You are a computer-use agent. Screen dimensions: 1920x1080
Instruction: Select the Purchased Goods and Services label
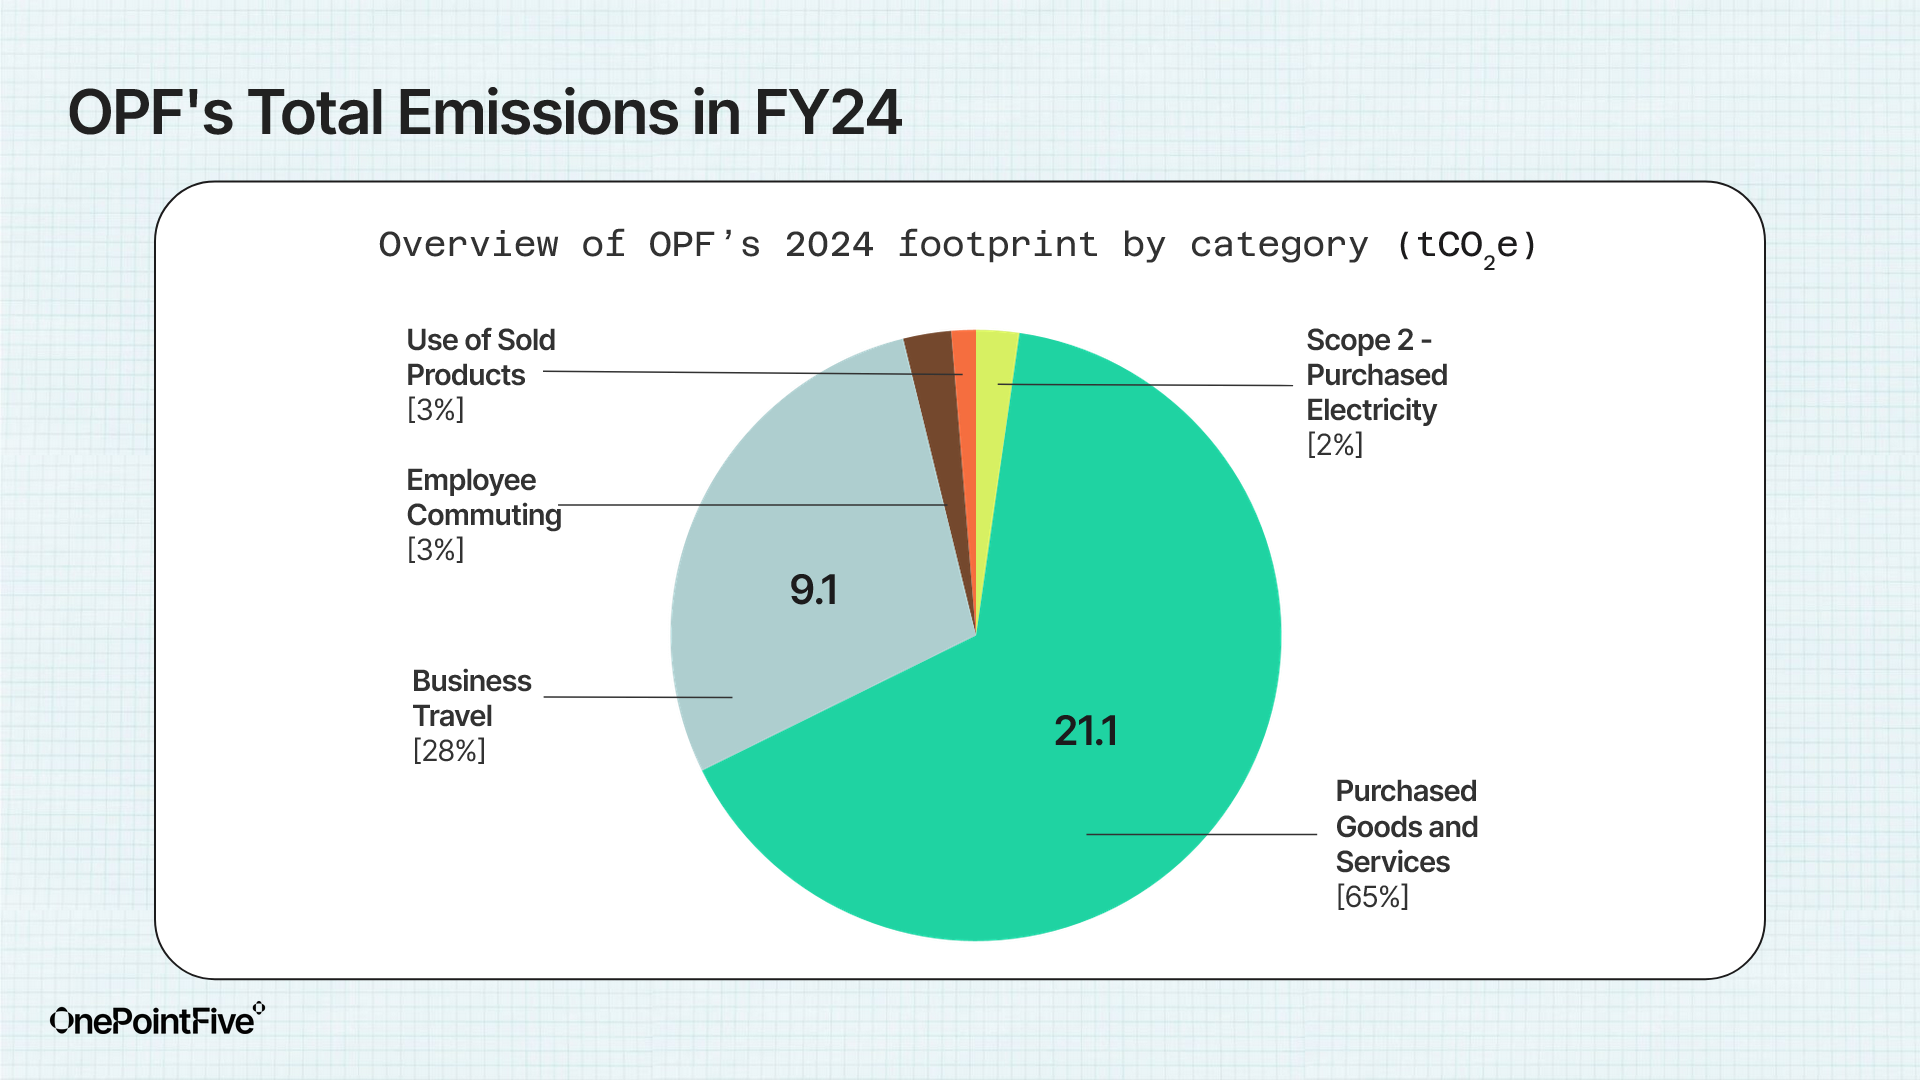(1406, 826)
